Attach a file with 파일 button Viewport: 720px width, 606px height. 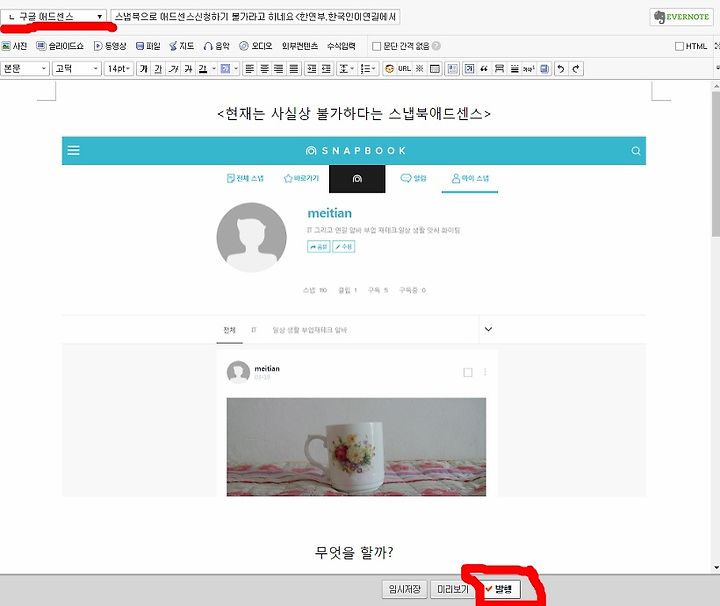click(x=148, y=46)
